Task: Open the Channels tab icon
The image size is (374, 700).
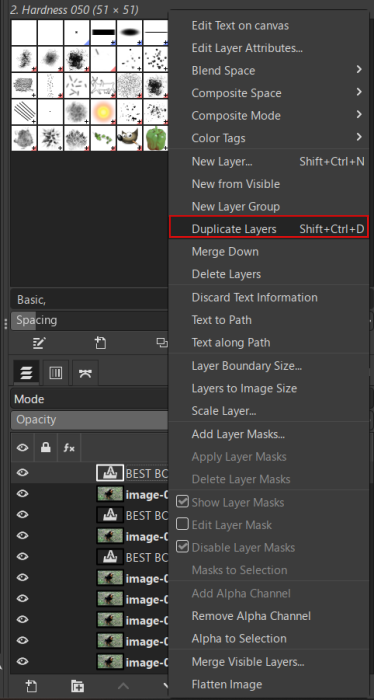Action: click(56, 373)
